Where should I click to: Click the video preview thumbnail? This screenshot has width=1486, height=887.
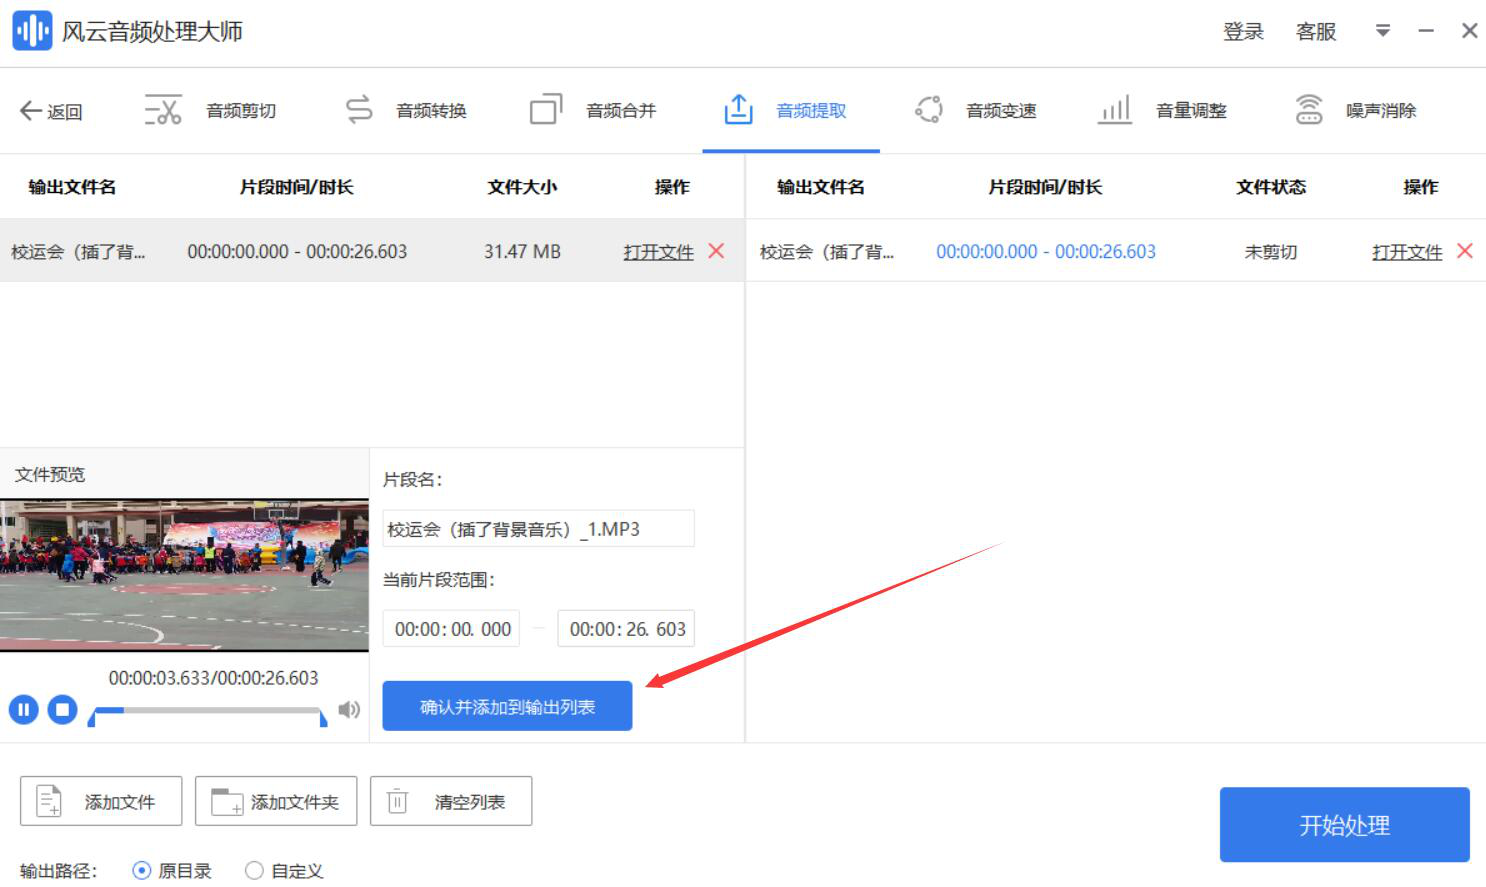184,575
